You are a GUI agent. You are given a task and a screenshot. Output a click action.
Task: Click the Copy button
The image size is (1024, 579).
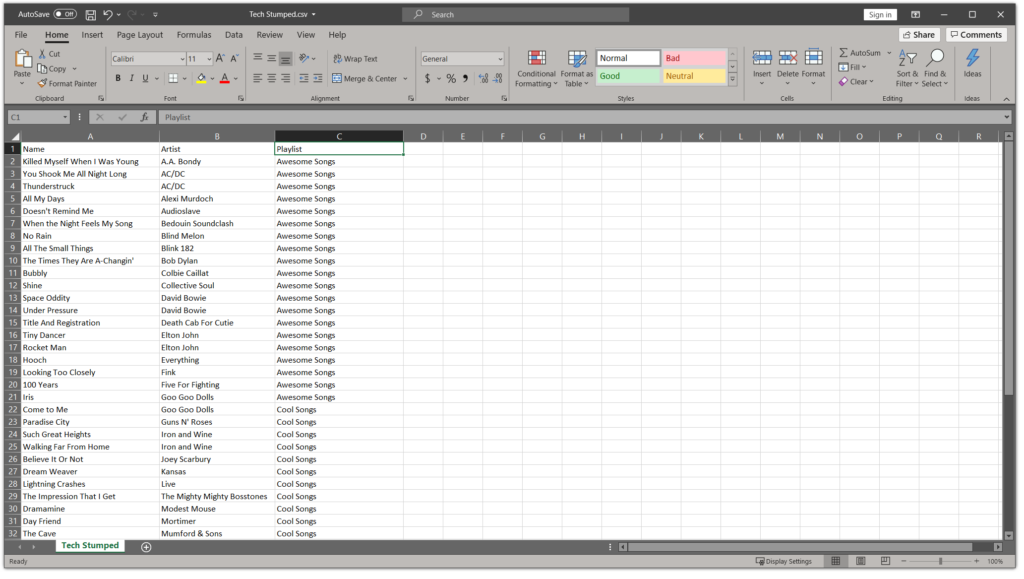[x=52, y=69]
